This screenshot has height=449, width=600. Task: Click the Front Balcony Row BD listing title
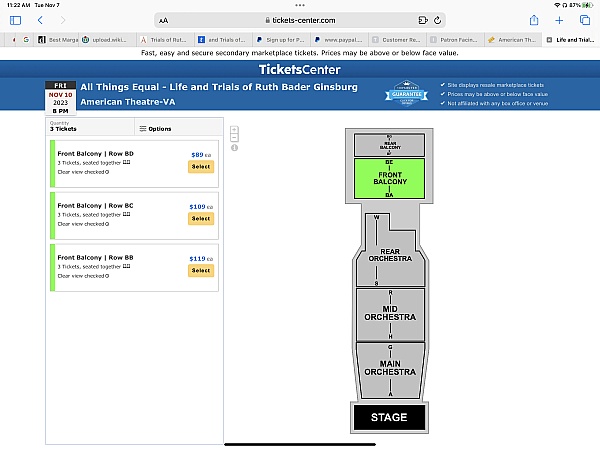click(95, 153)
